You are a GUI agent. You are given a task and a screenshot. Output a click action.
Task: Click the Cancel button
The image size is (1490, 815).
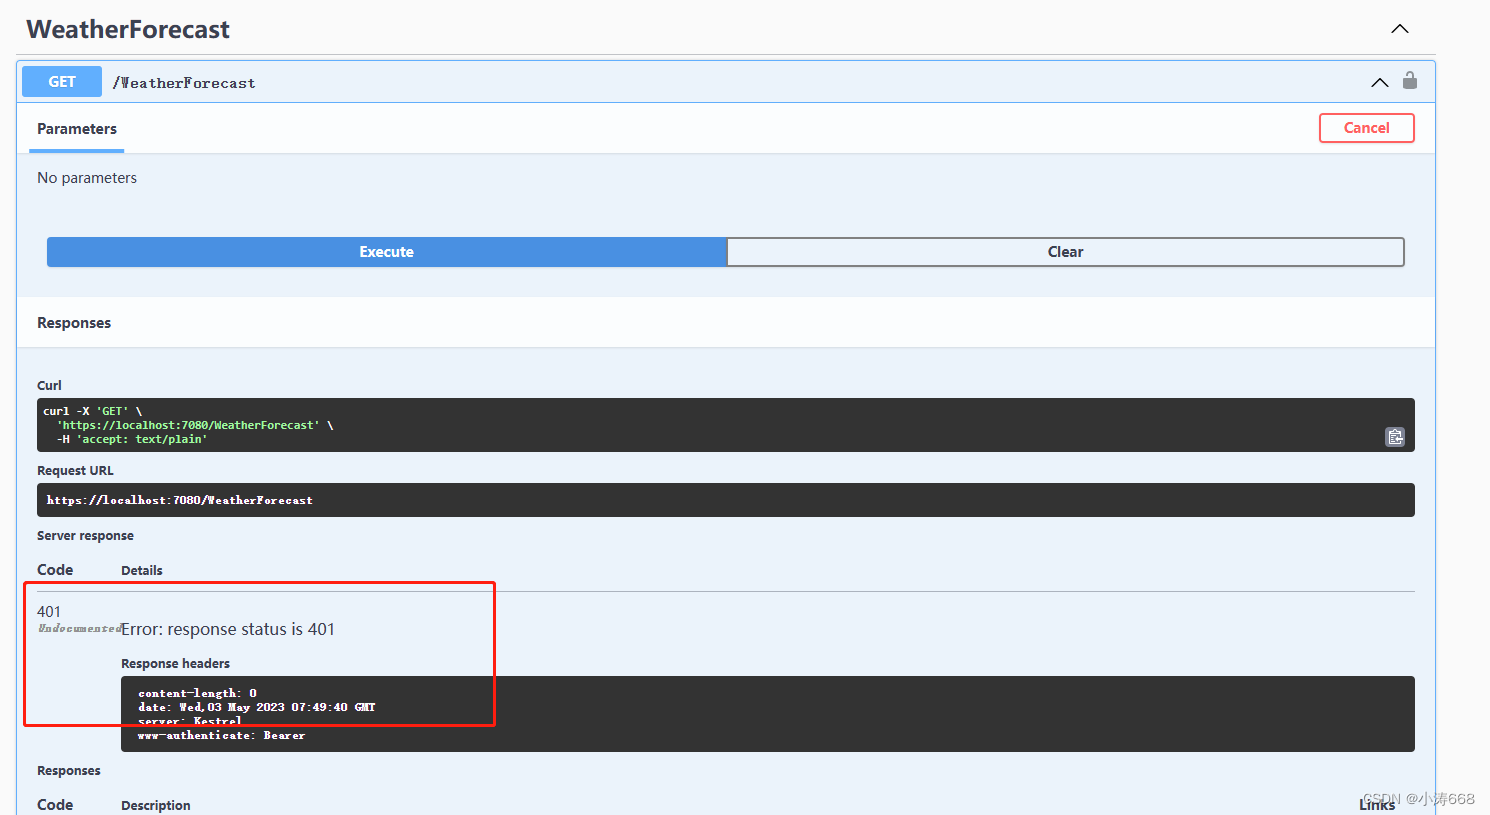[1367, 128]
